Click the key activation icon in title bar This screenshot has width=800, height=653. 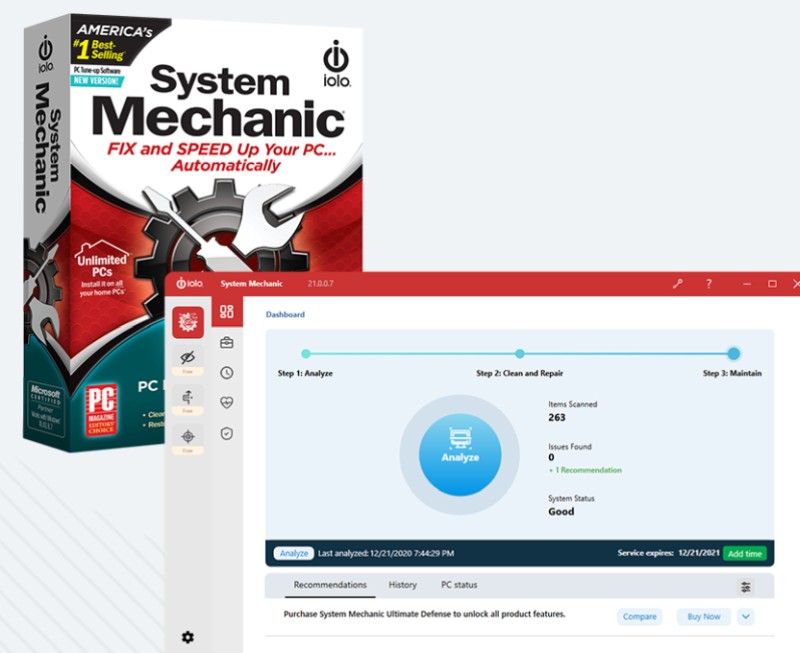pos(678,284)
